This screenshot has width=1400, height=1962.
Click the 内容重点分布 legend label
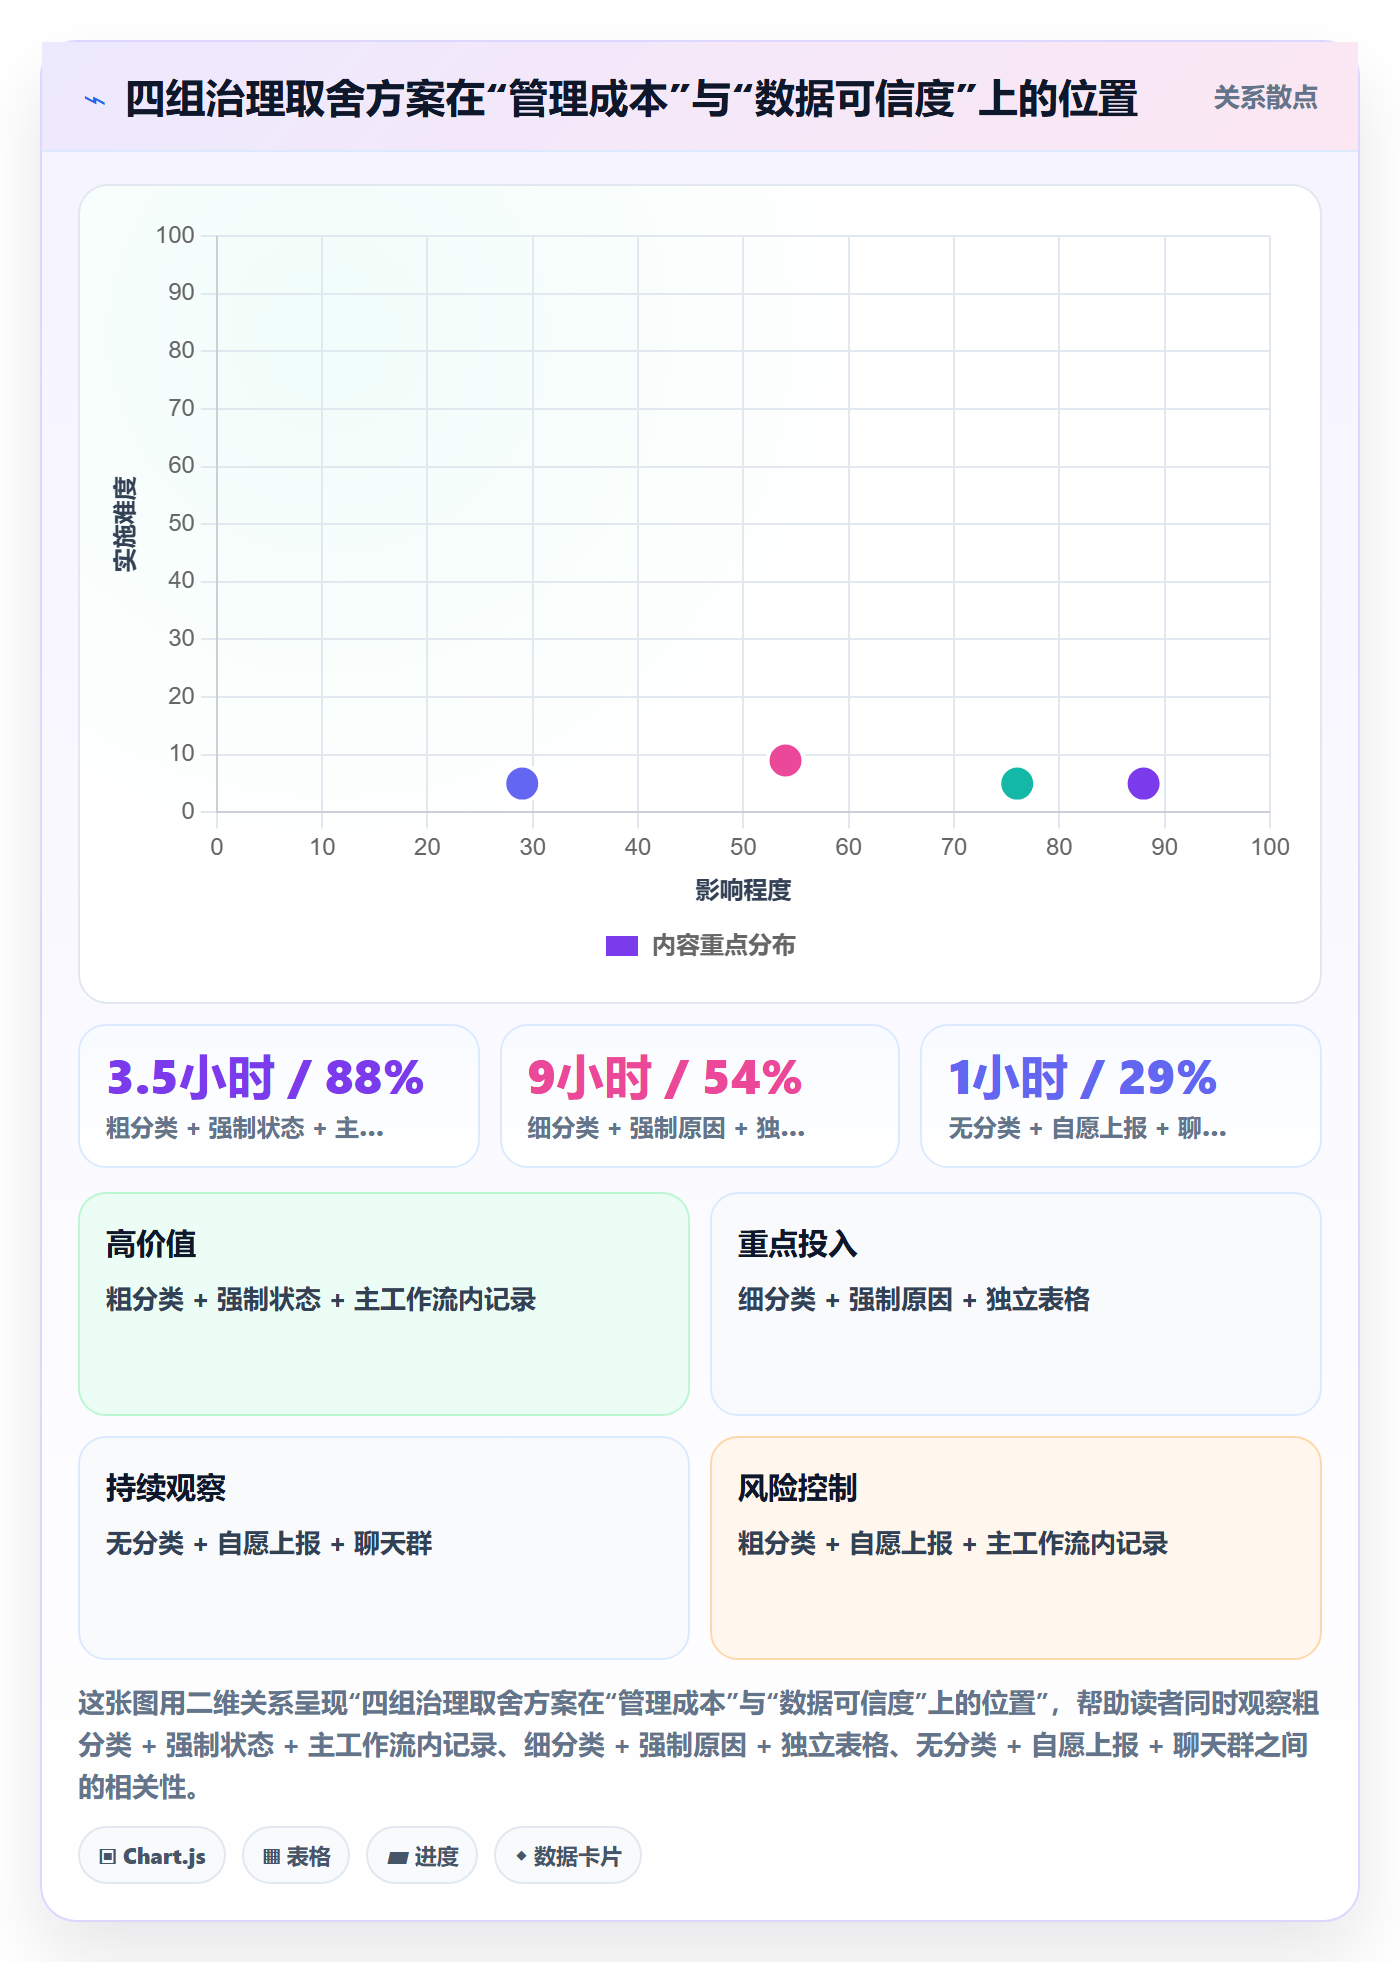click(723, 946)
